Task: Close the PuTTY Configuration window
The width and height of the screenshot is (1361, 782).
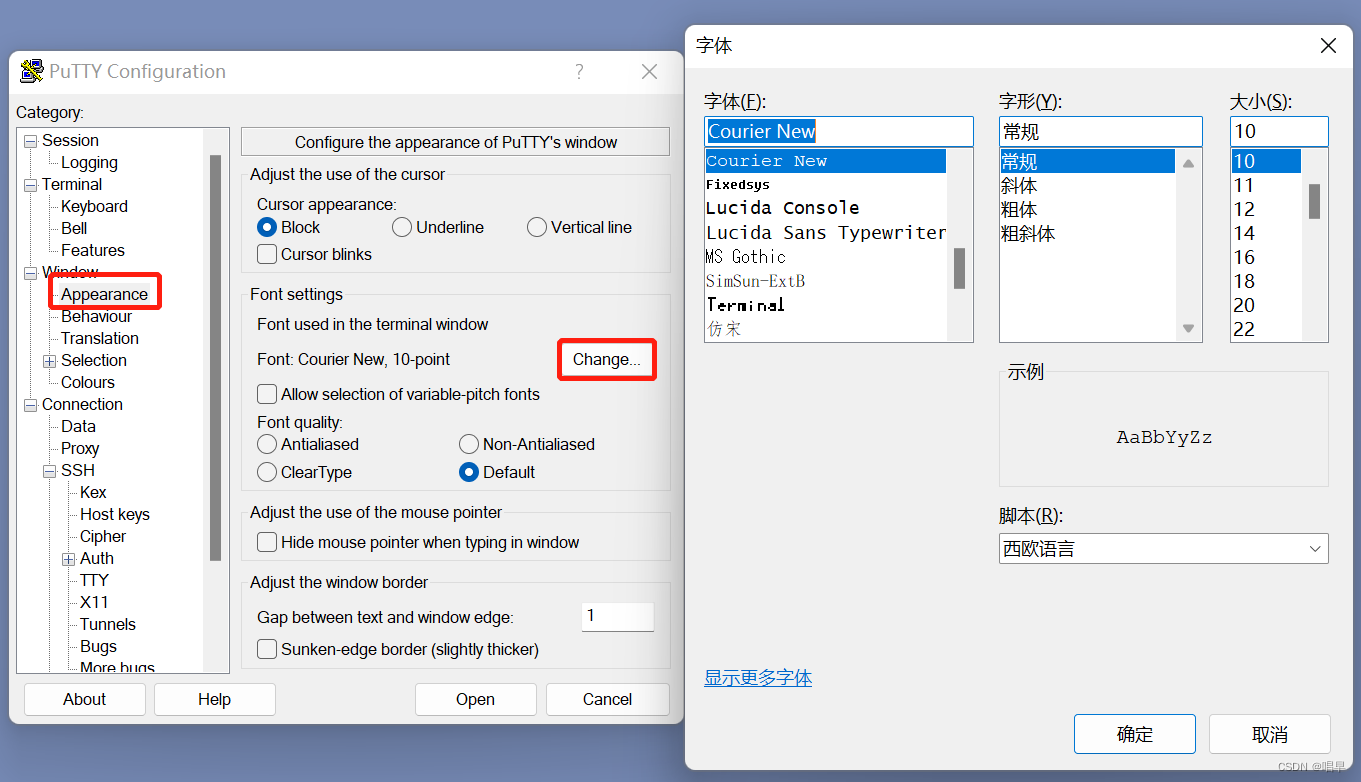Action: click(650, 72)
